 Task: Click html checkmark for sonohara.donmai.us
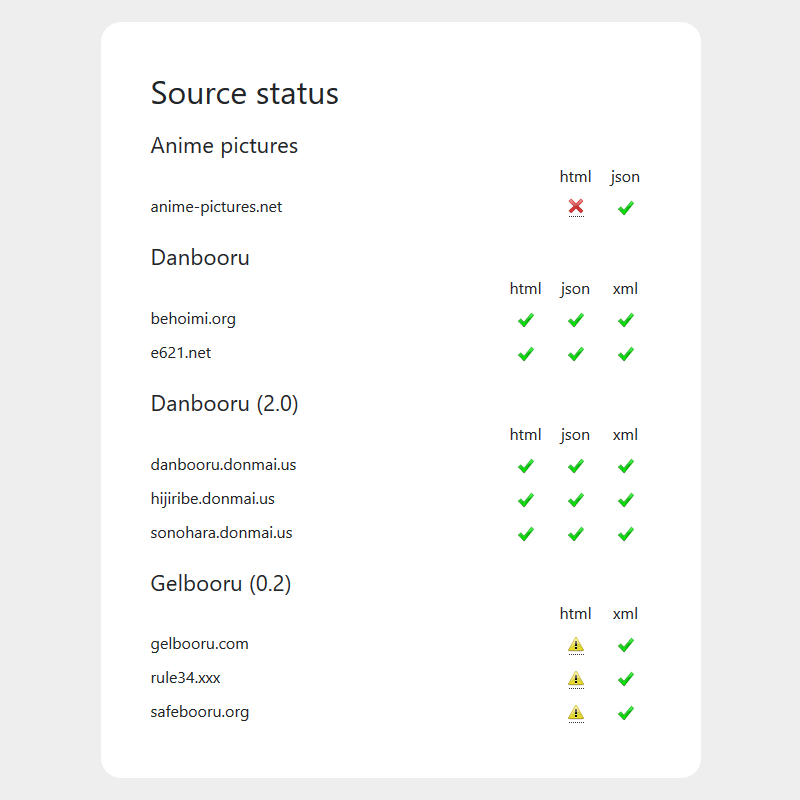point(526,534)
